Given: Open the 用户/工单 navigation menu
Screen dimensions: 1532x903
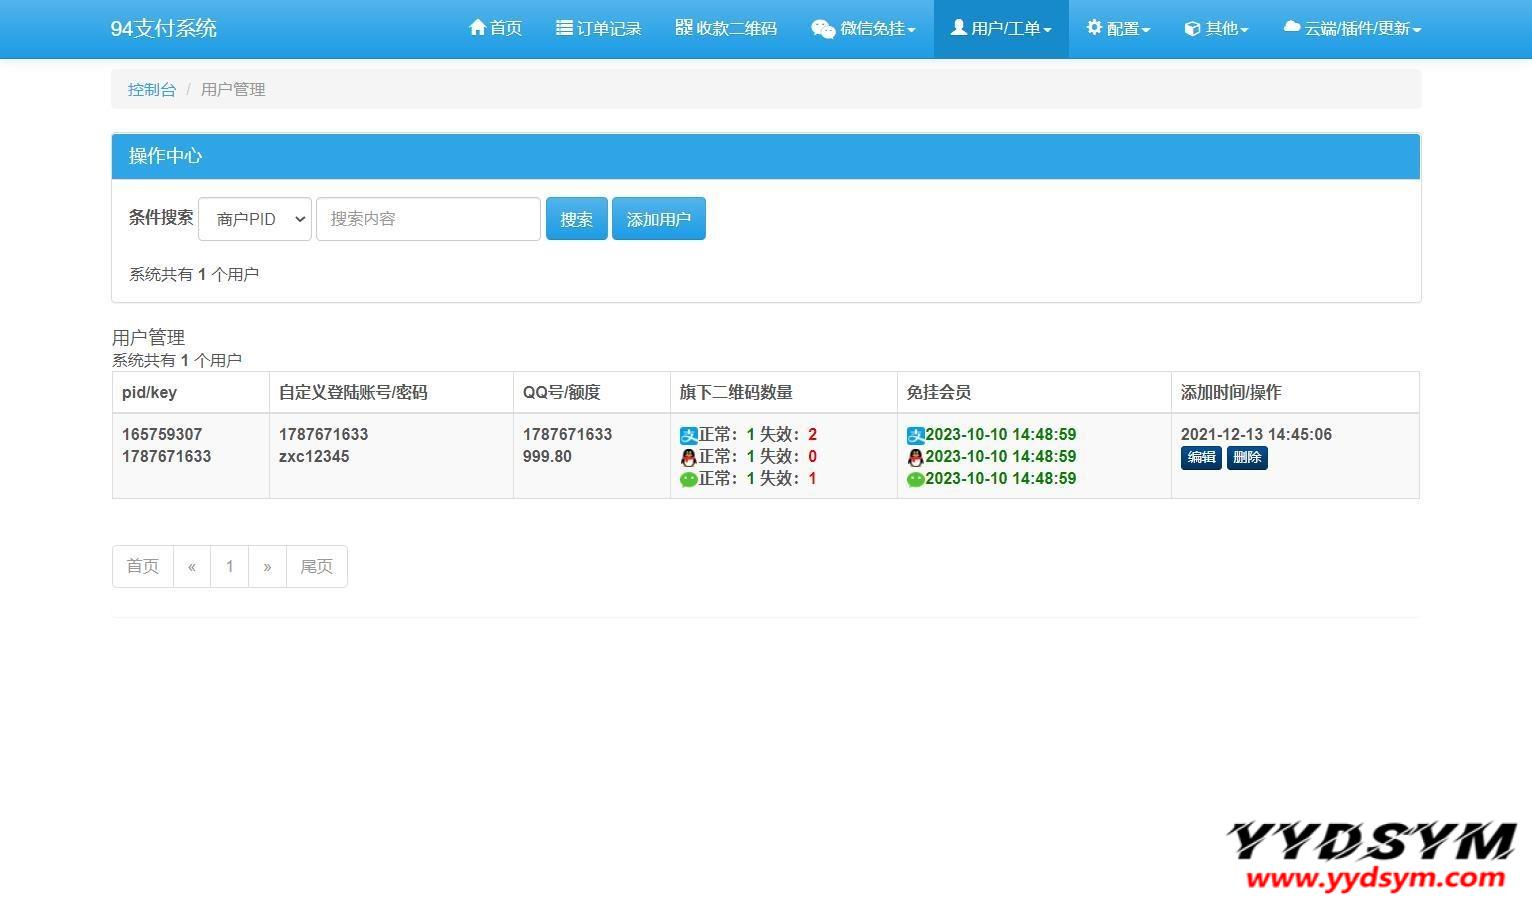Looking at the screenshot, I should click(1001, 28).
